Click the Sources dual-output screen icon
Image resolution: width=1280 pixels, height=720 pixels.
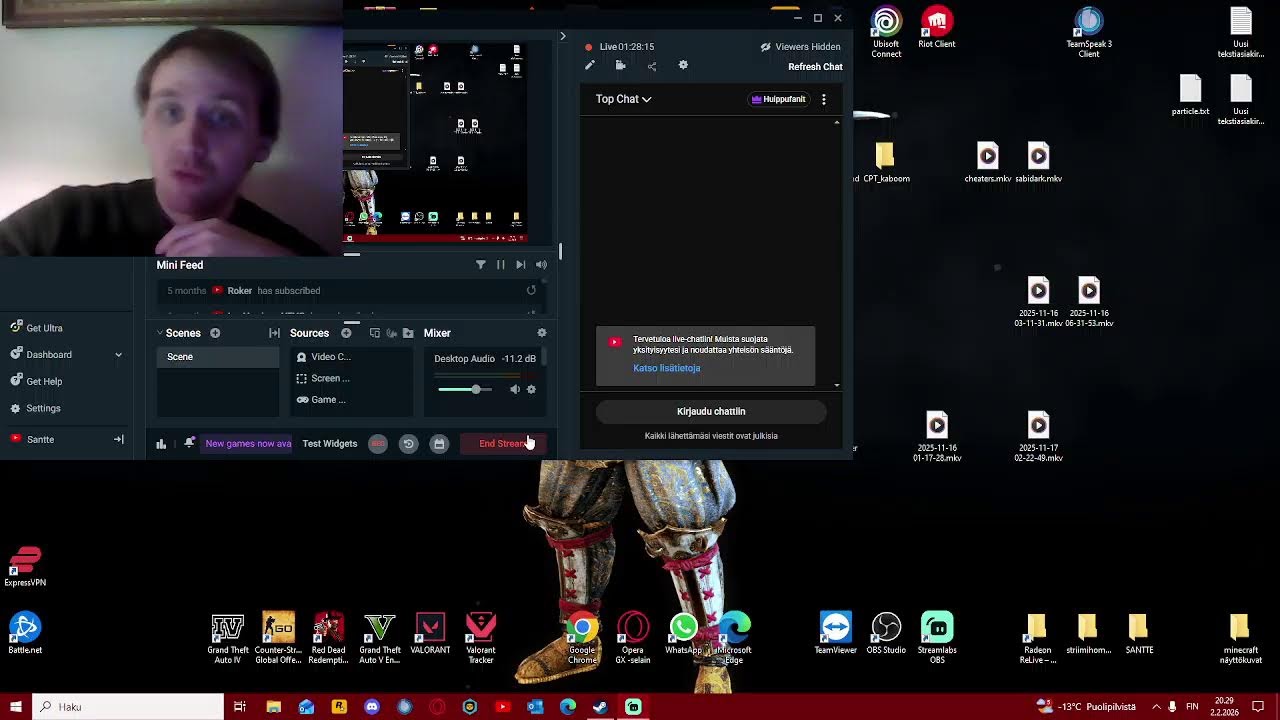(x=375, y=333)
